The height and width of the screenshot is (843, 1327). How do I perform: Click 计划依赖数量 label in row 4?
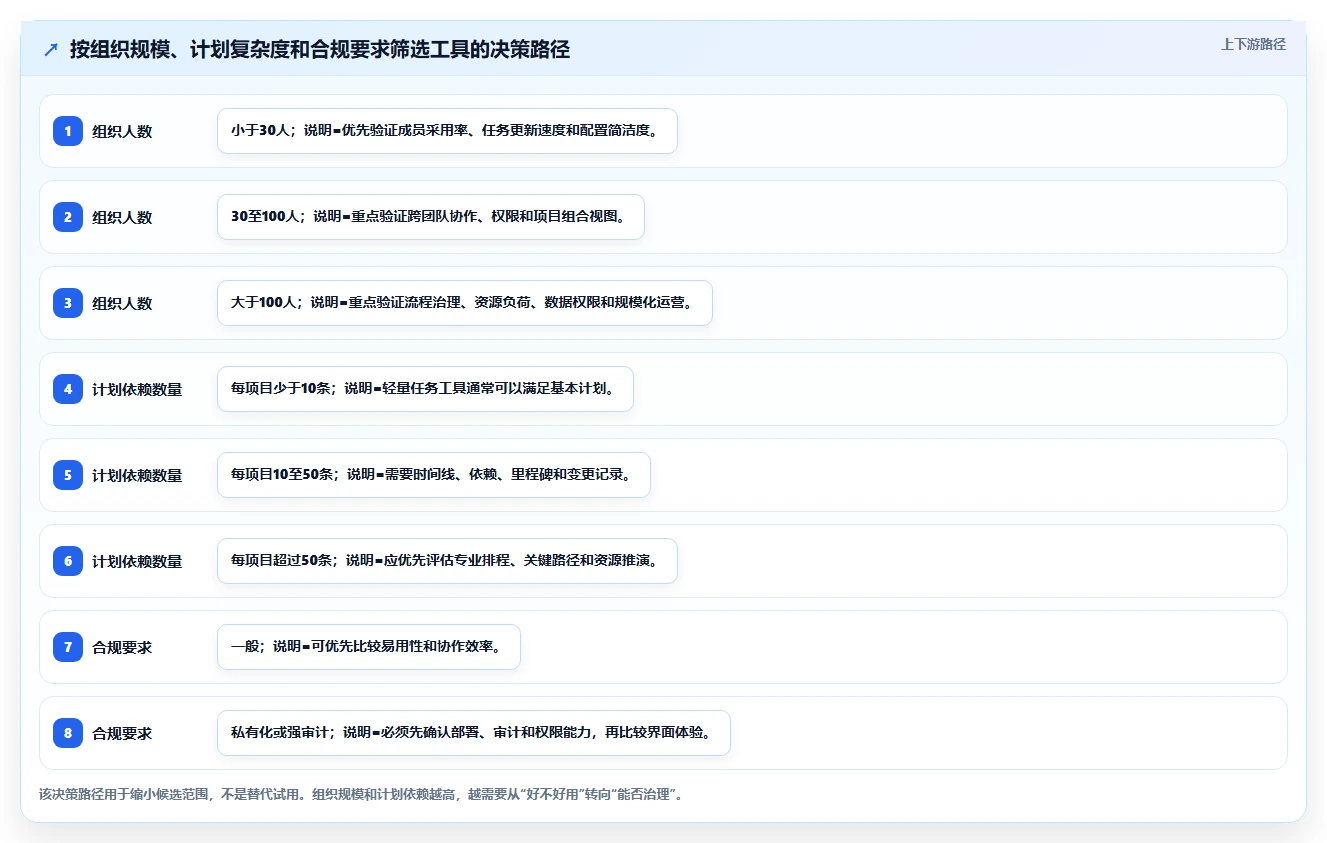[137, 389]
